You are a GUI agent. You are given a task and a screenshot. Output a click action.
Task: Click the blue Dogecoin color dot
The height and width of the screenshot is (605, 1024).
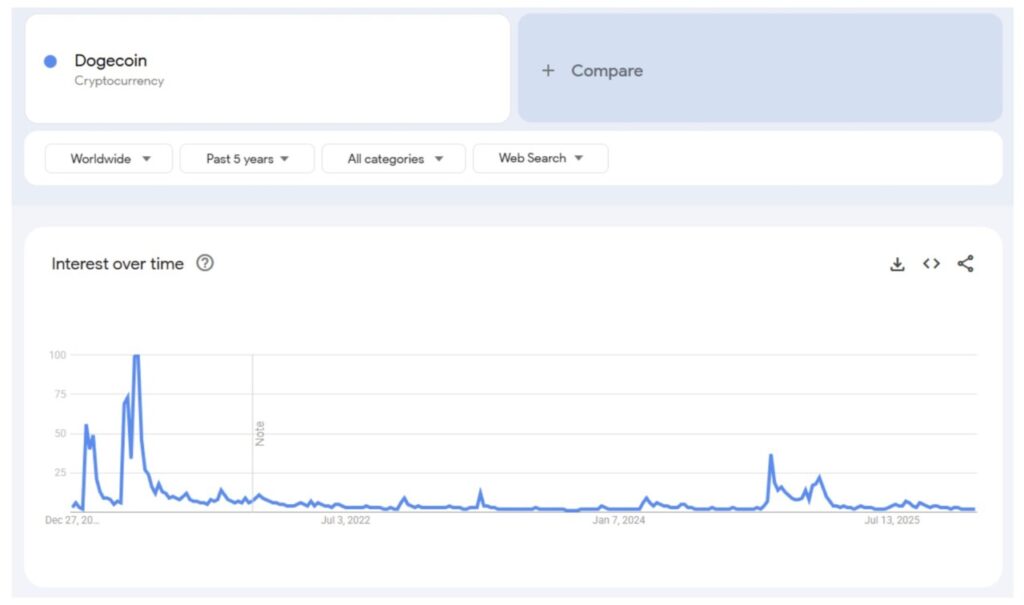51,62
